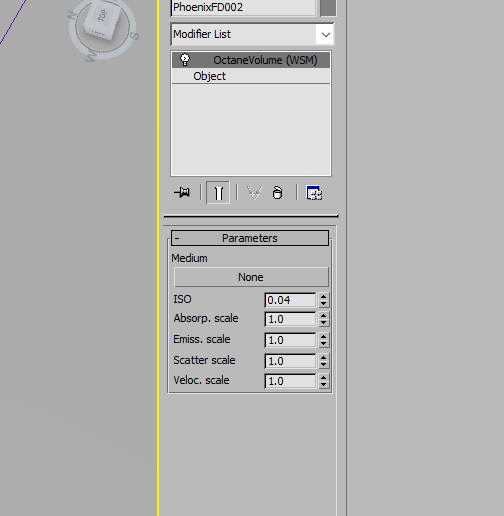Toggle OctaneVolume modifier lightbulb
This screenshot has height=516, width=504.
185,60
